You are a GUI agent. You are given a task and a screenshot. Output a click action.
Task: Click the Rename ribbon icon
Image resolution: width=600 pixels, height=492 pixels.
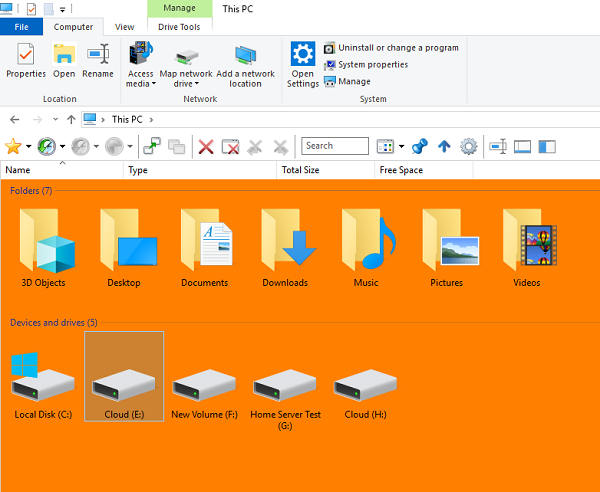98,61
